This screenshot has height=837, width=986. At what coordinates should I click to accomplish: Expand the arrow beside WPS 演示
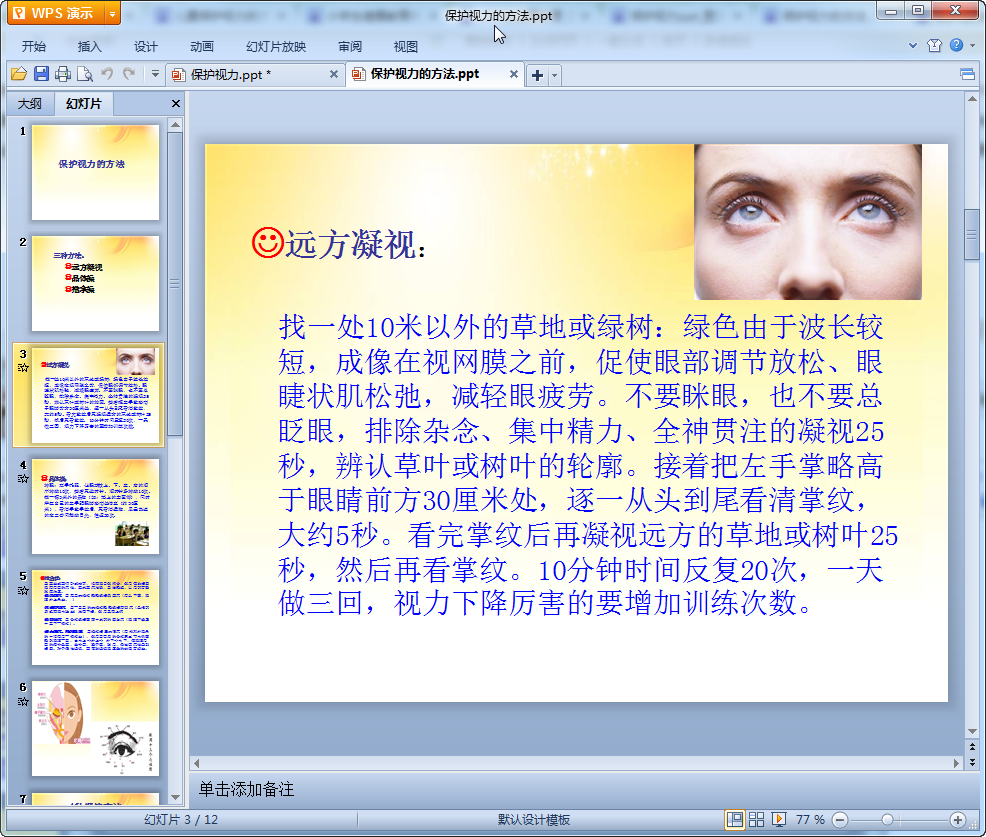[113, 13]
